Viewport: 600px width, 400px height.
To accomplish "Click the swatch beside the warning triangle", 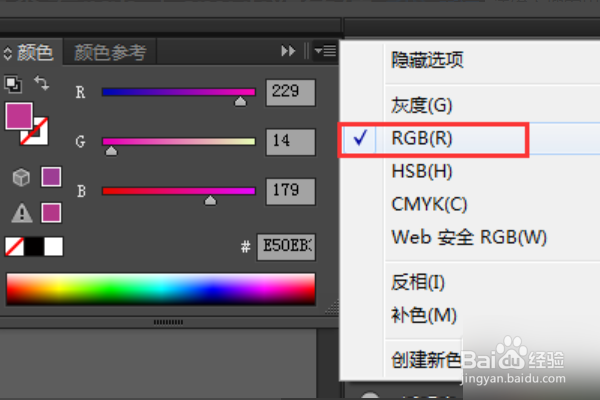I will click(51, 213).
